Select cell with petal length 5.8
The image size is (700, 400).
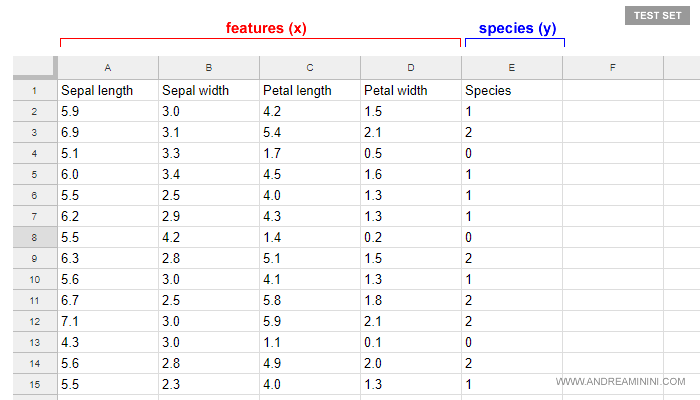point(310,300)
